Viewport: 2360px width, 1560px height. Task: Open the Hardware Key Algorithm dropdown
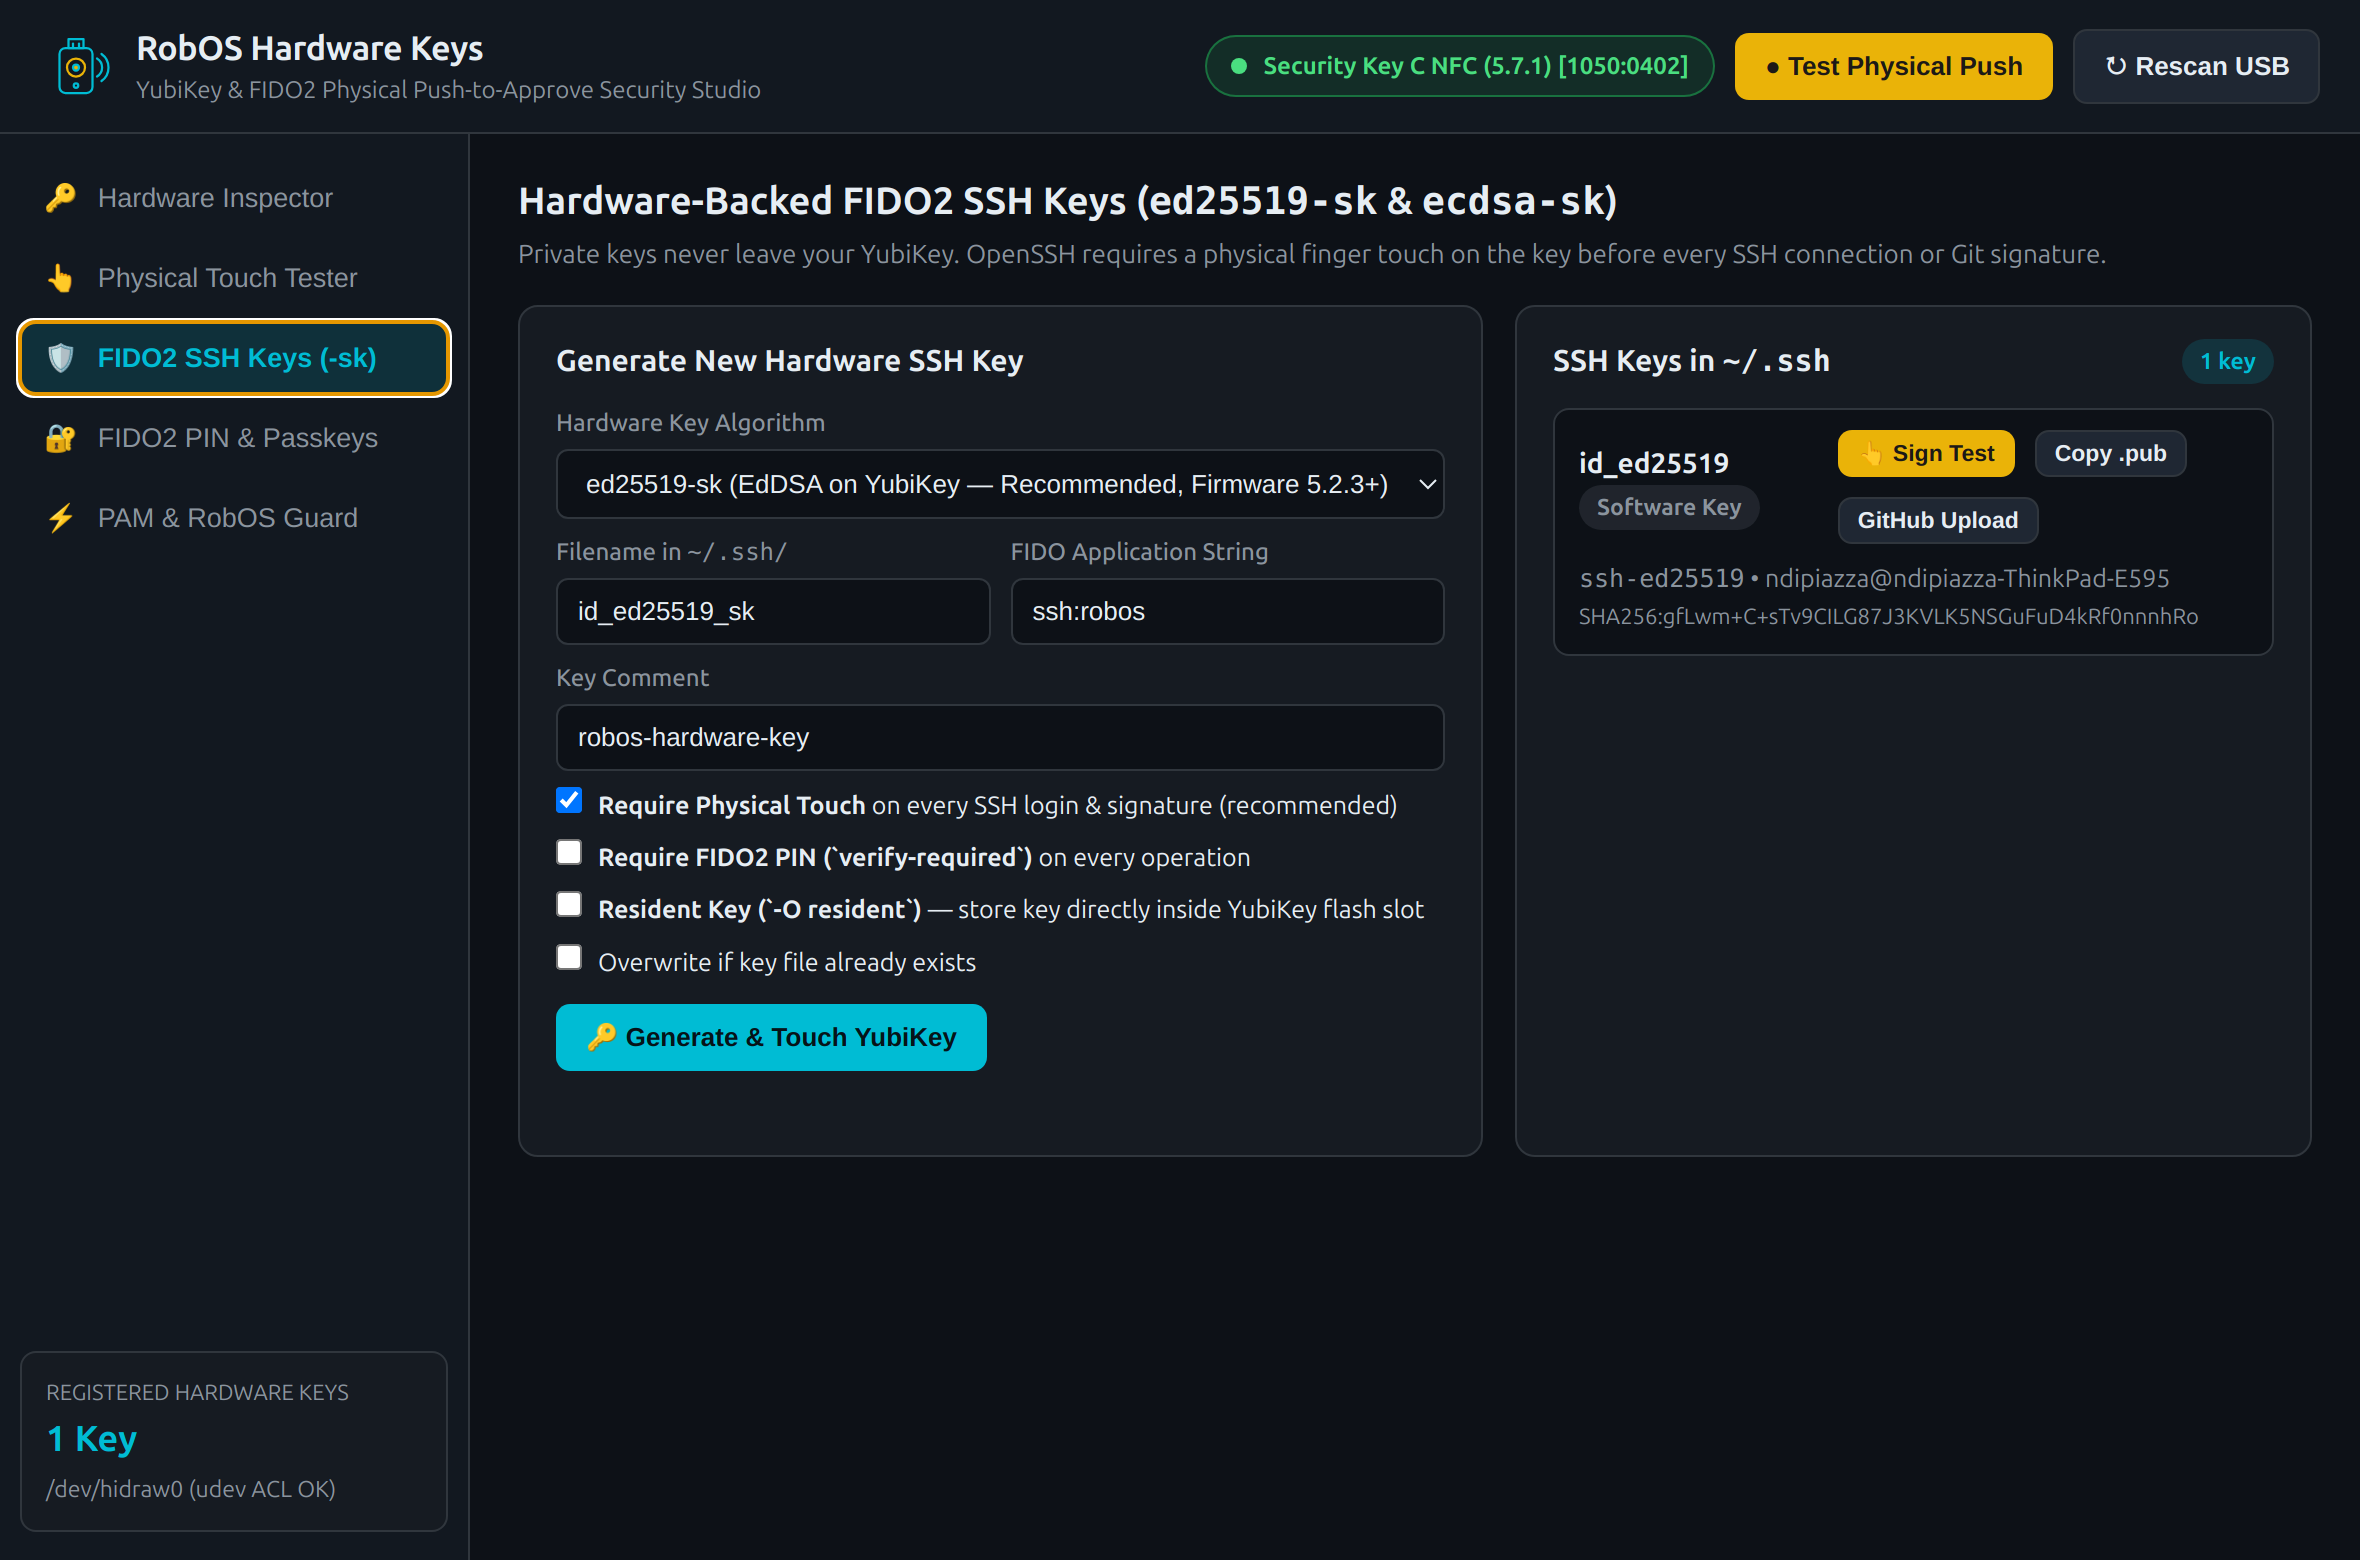coord(1000,484)
